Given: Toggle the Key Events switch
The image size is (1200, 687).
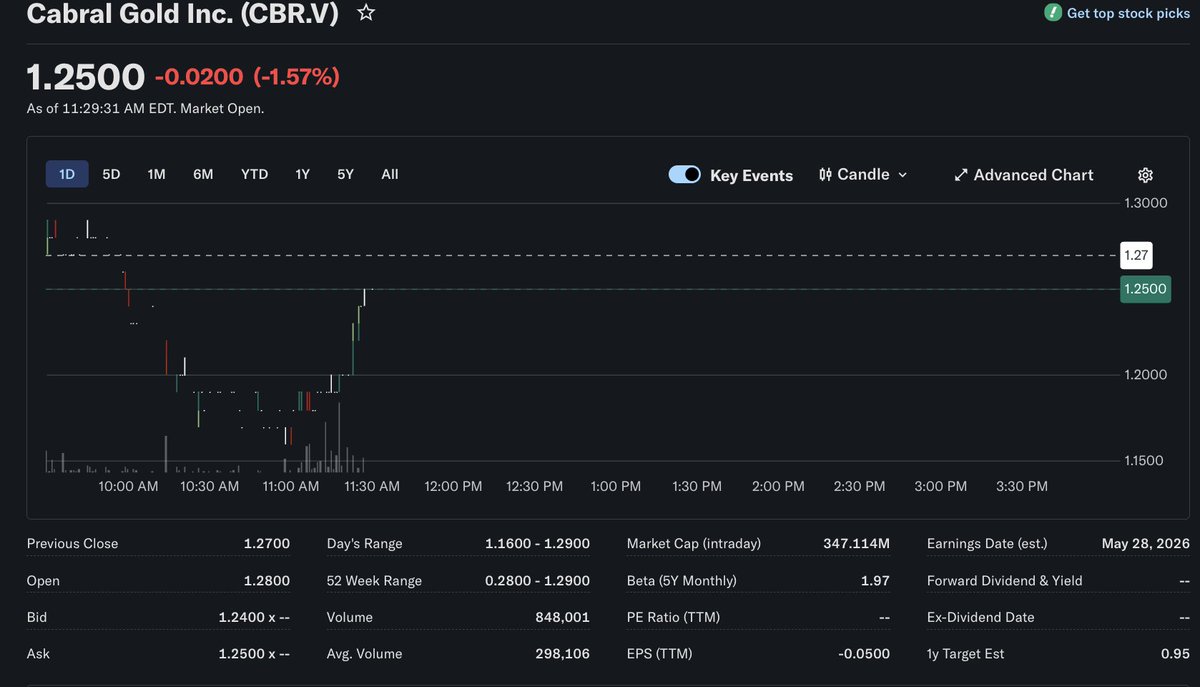Looking at the screenshot, I should pyautogui.click(x=684, y=175).
